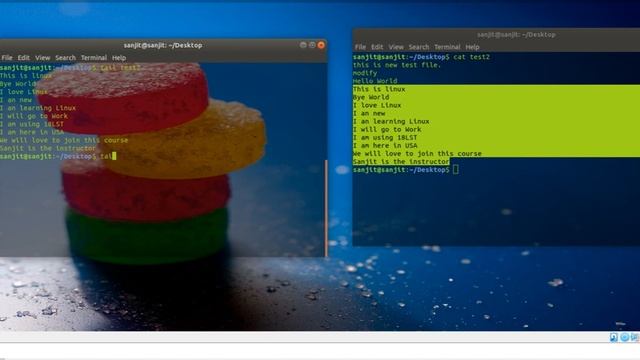
Task: Click "I am using 18LST" in left terminal
Action: [x=32, y=124]
